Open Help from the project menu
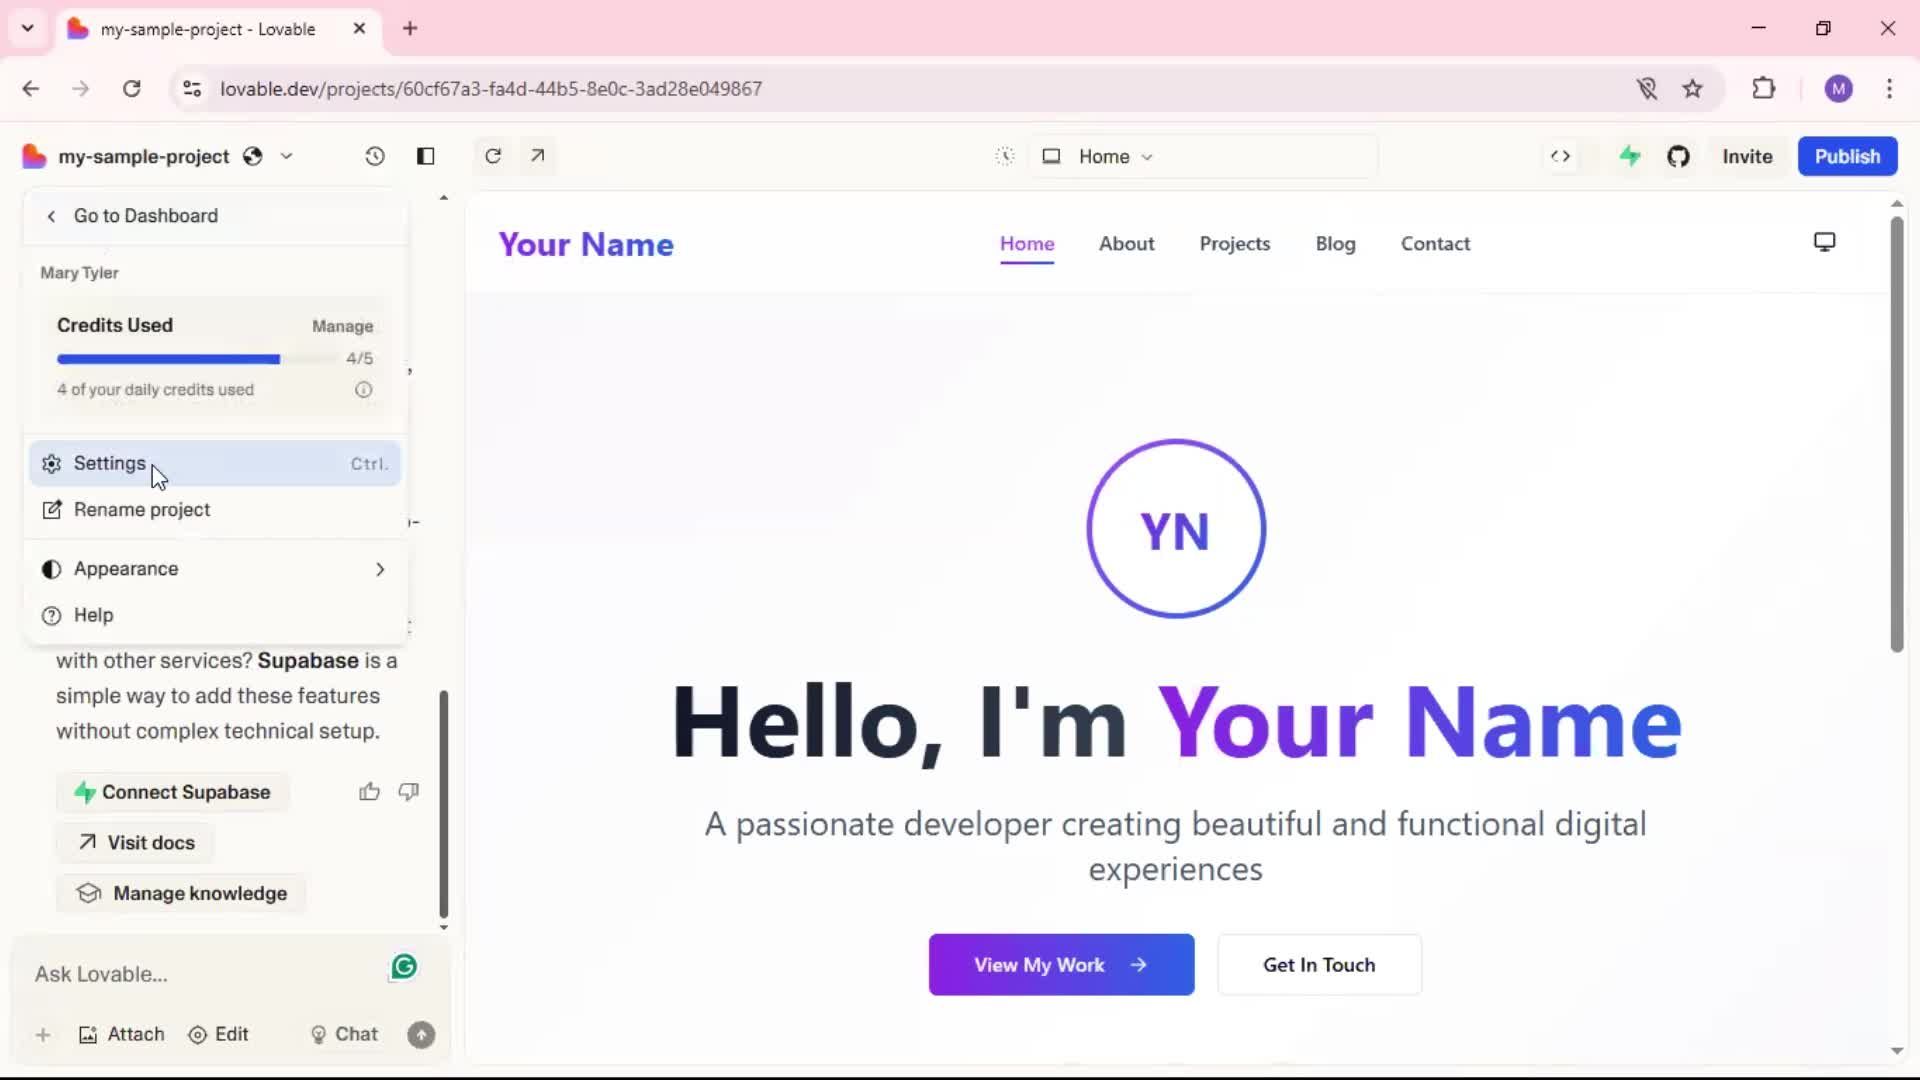 click(x=215, y=615)
